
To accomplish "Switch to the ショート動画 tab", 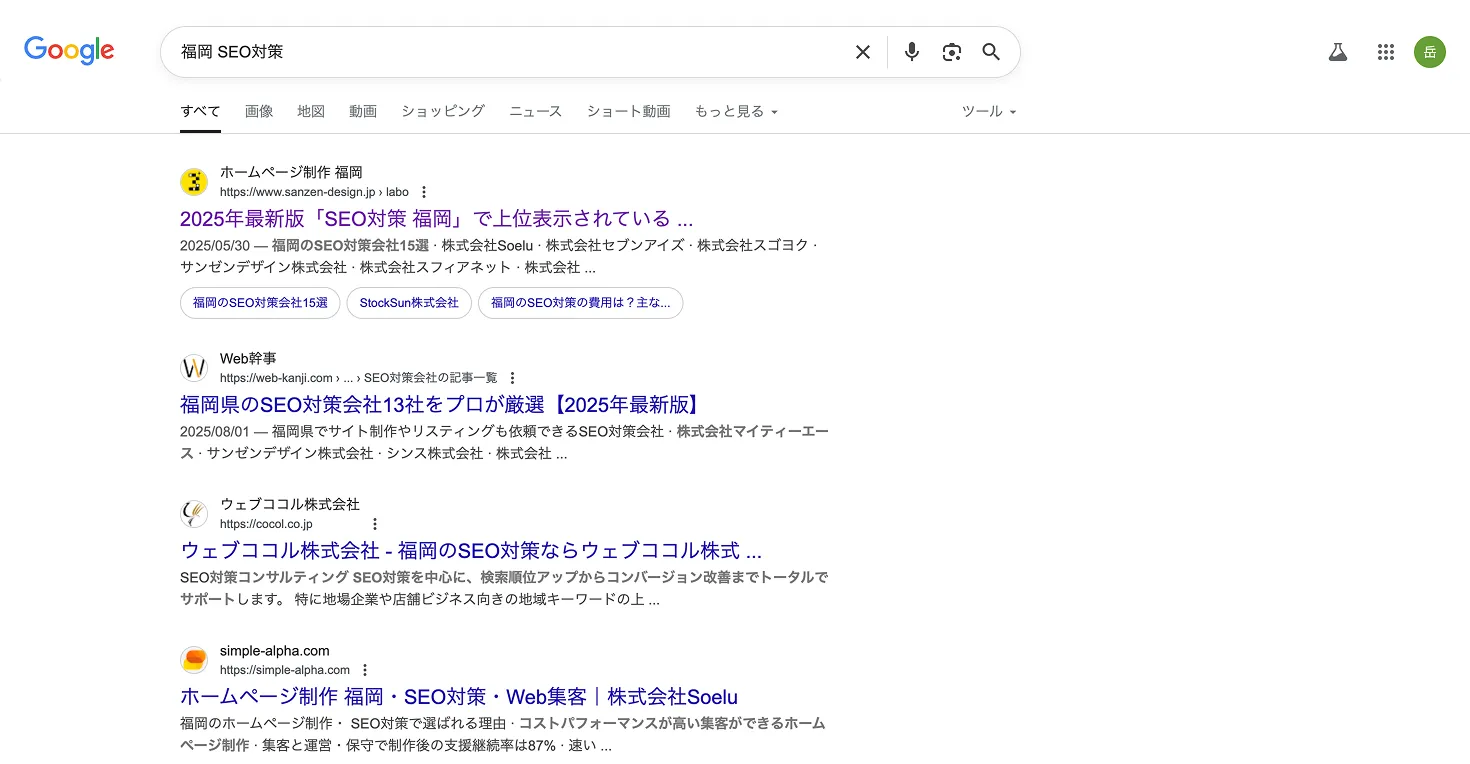I will (x=628, y=111).
